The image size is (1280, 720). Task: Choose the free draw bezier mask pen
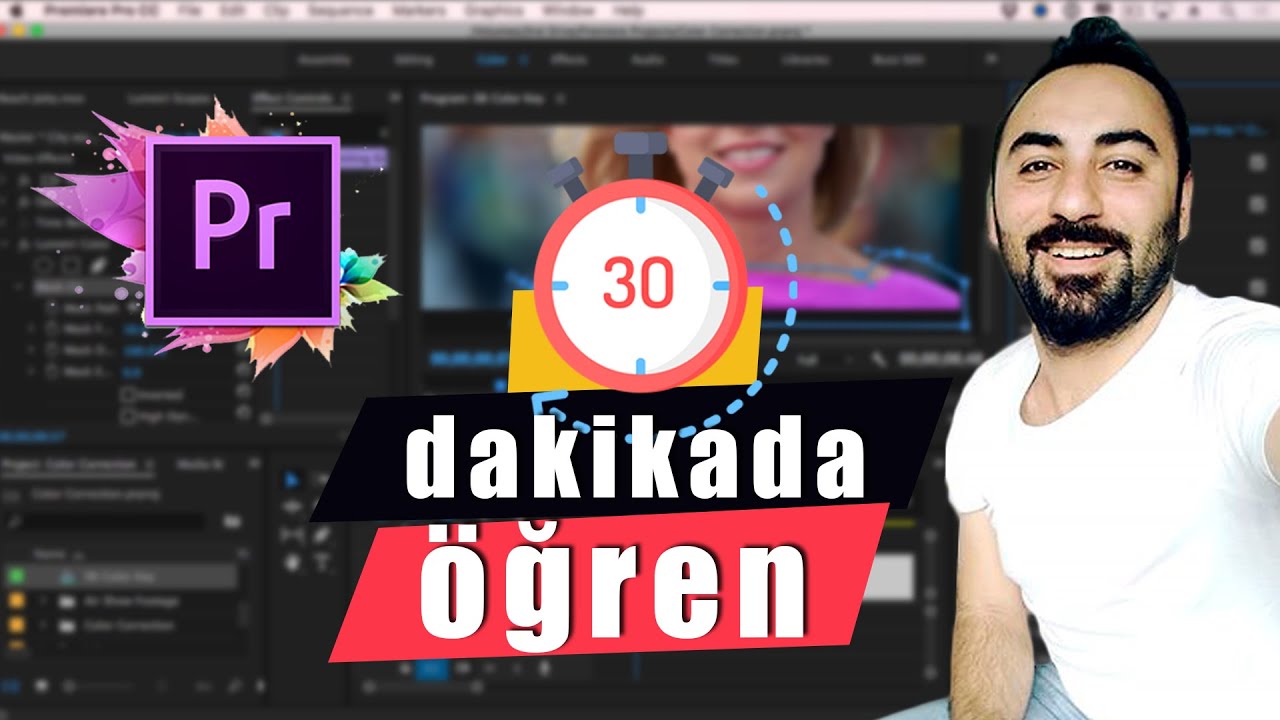(97, 266)
